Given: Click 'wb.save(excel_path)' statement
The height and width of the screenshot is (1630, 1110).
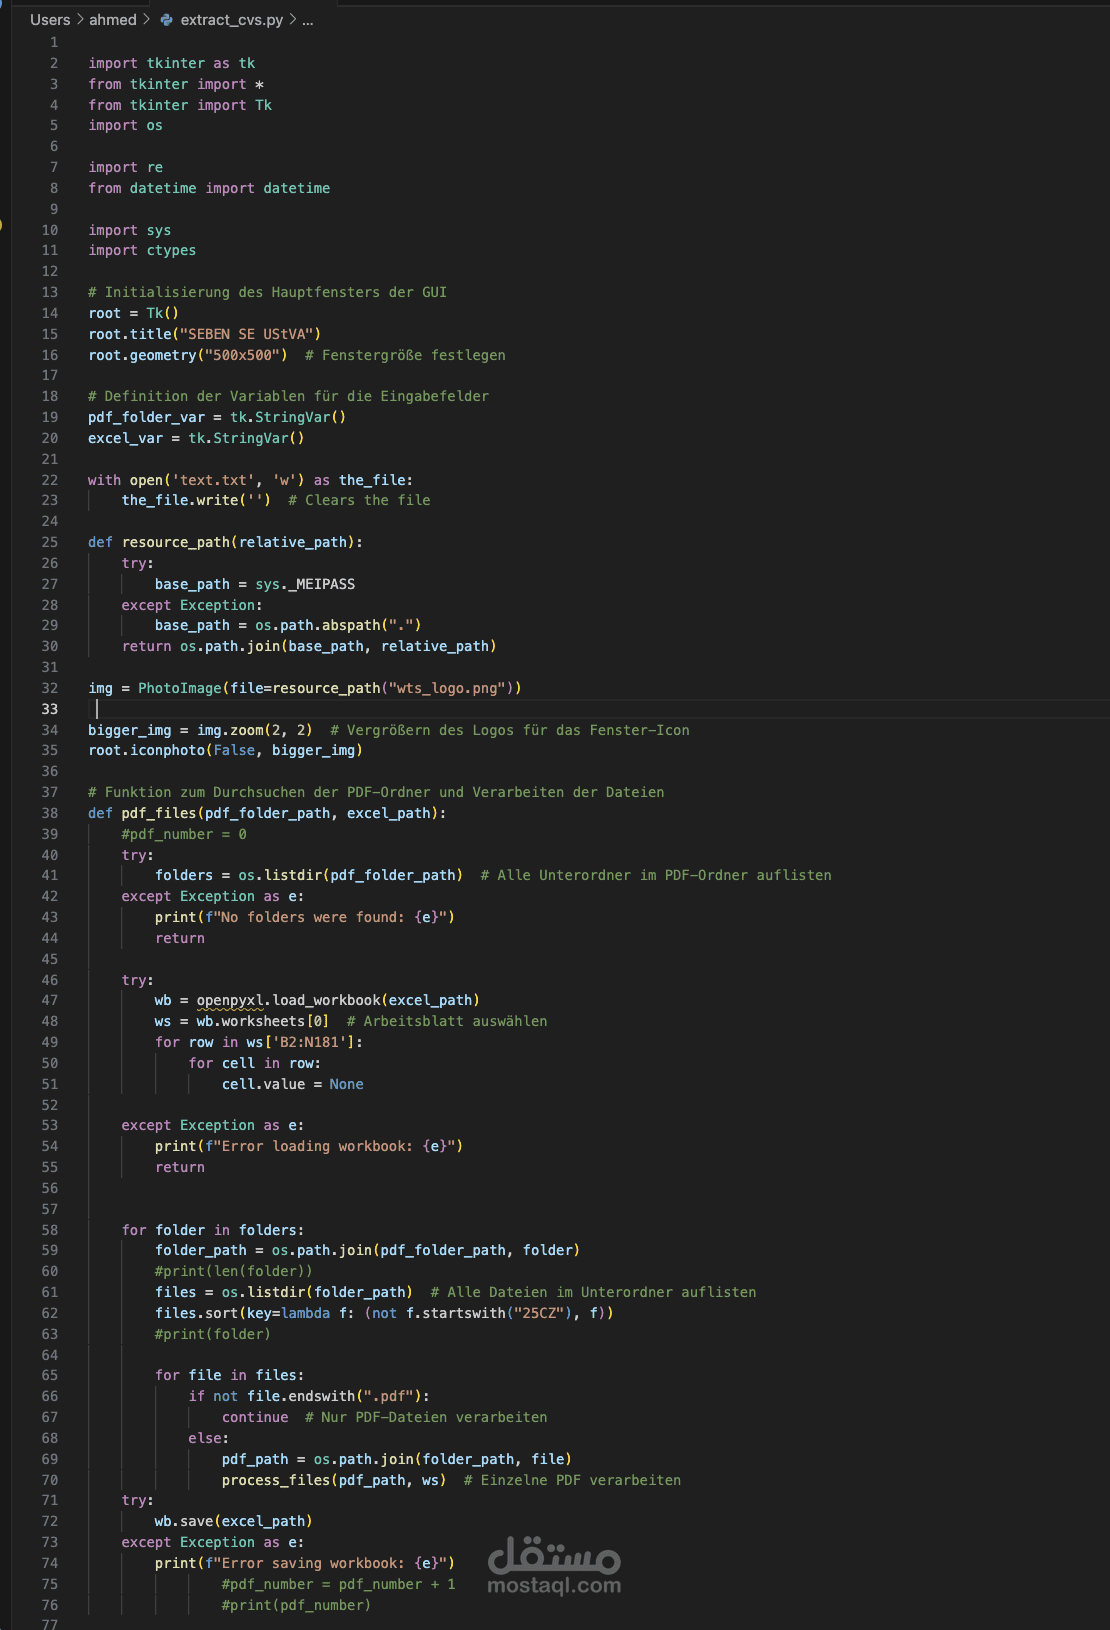Looking at the screenshot, I should pos(234,1521).
